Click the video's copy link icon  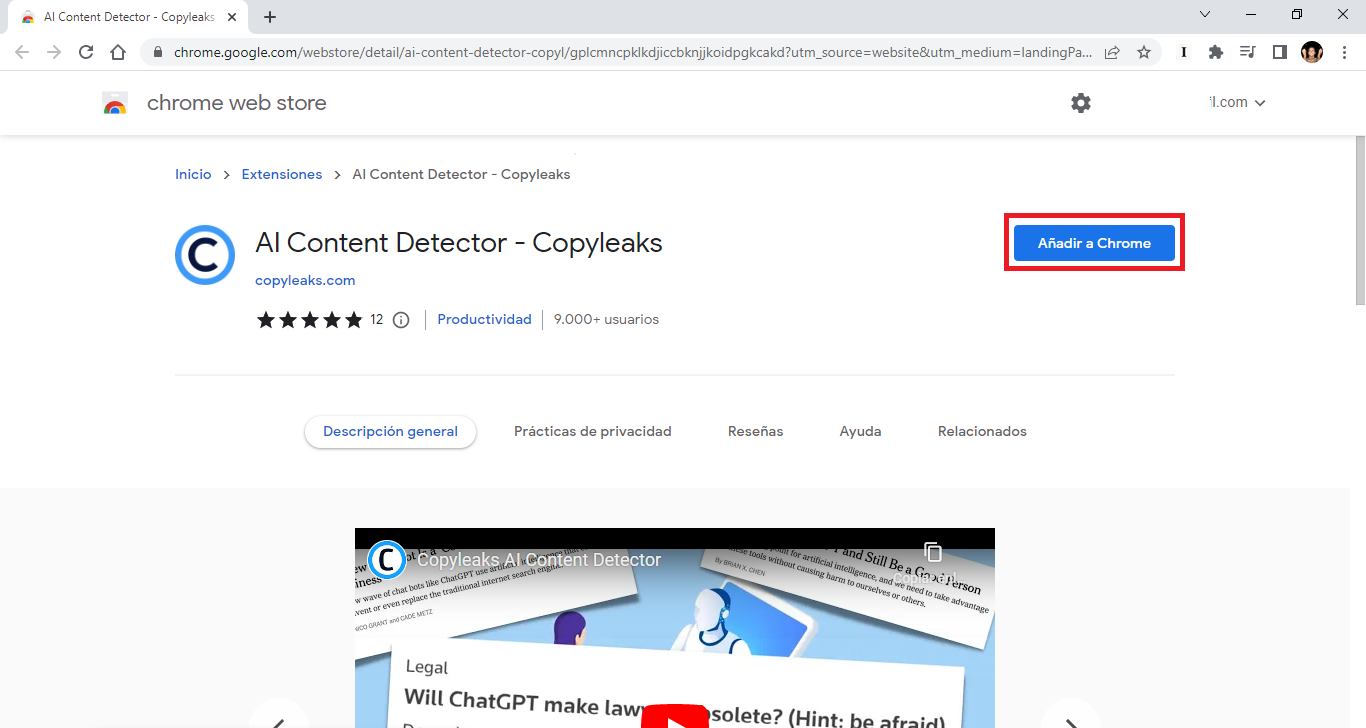point(933,553)
